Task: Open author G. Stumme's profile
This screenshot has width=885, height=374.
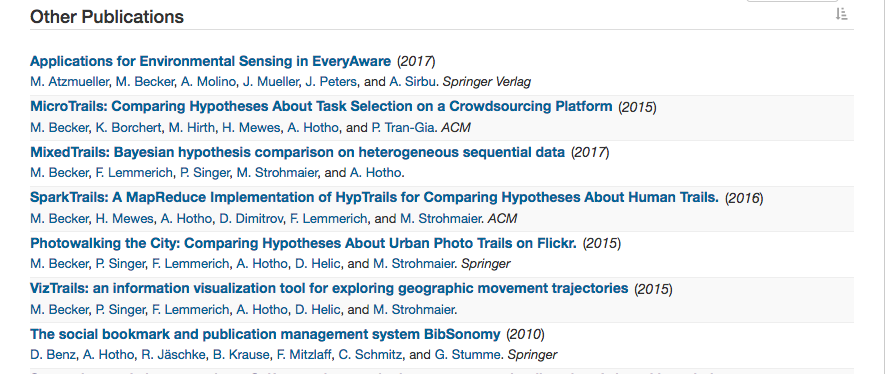Action: 468,355
